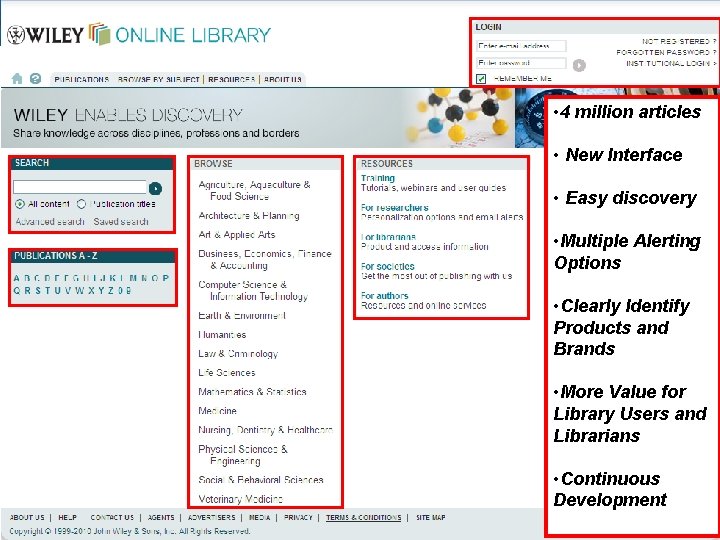Select the All content radio button
The height and width of the screenshot is (540, 720).
[x=20, y=204]
